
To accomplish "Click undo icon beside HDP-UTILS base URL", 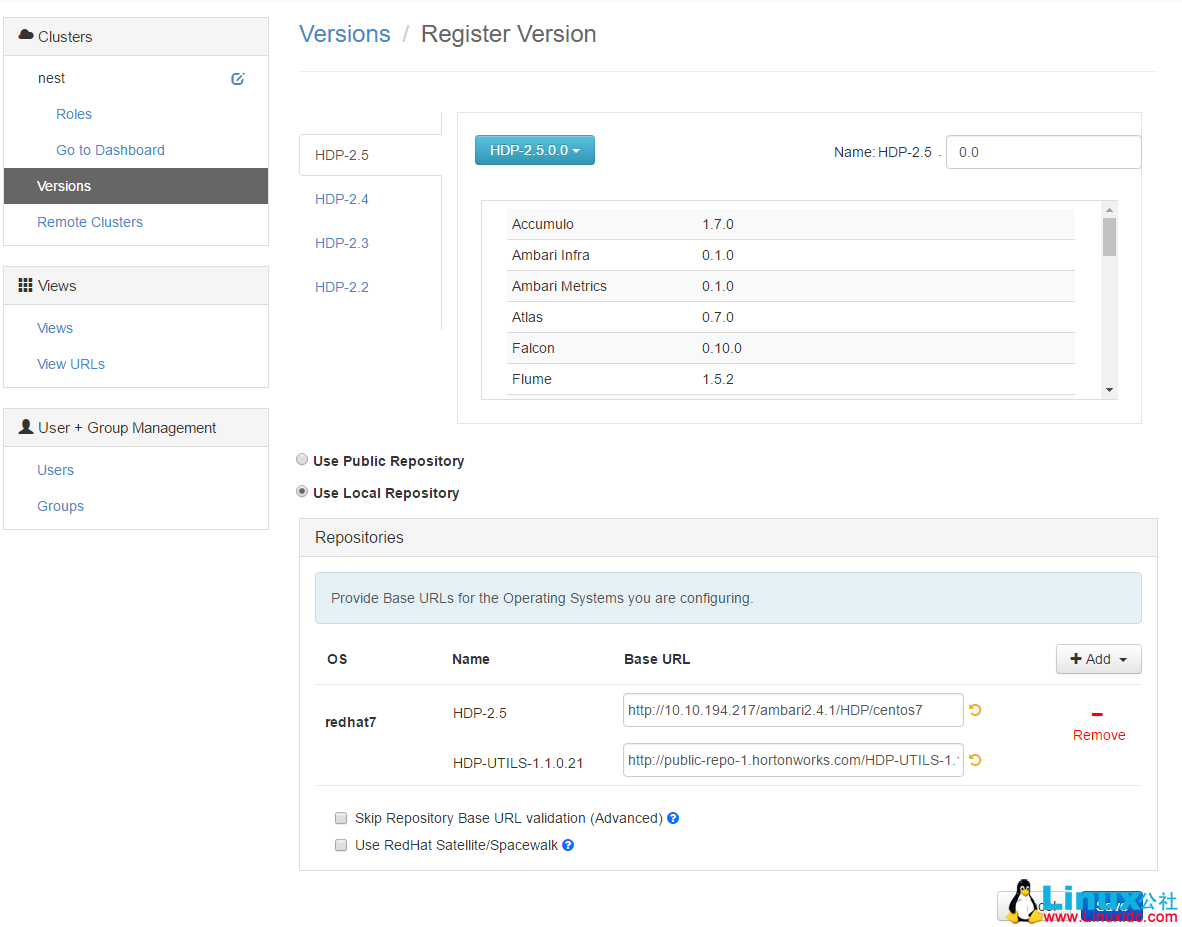I will pyautogui.click(x=975, y=760).
